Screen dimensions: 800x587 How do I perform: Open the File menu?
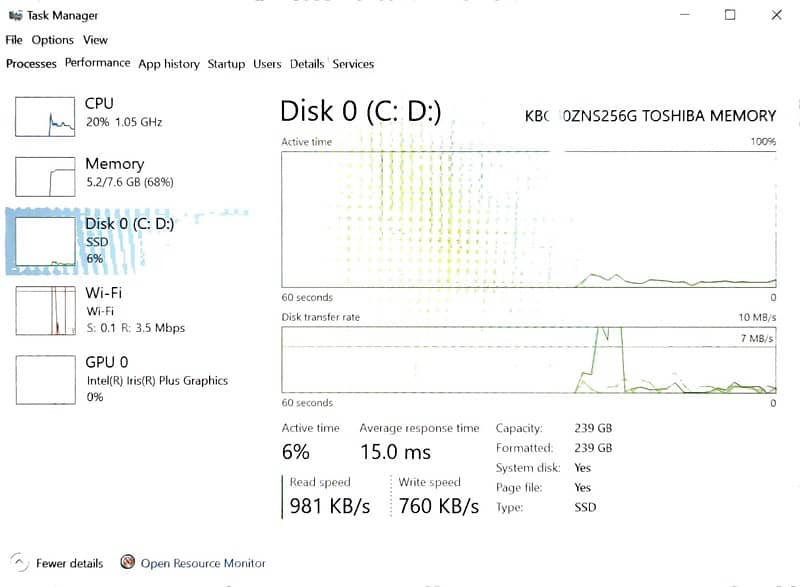pyautogui.click(x=14, y=40)
